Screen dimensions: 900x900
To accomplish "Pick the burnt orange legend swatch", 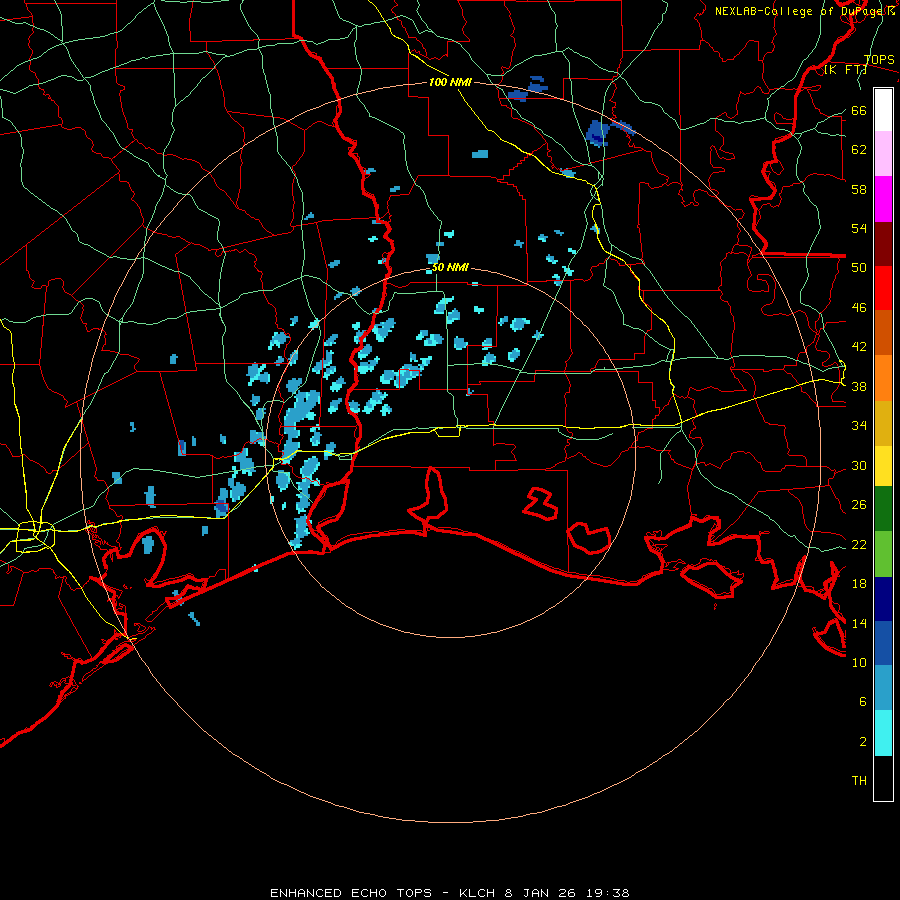I will [x=883, y=332].
